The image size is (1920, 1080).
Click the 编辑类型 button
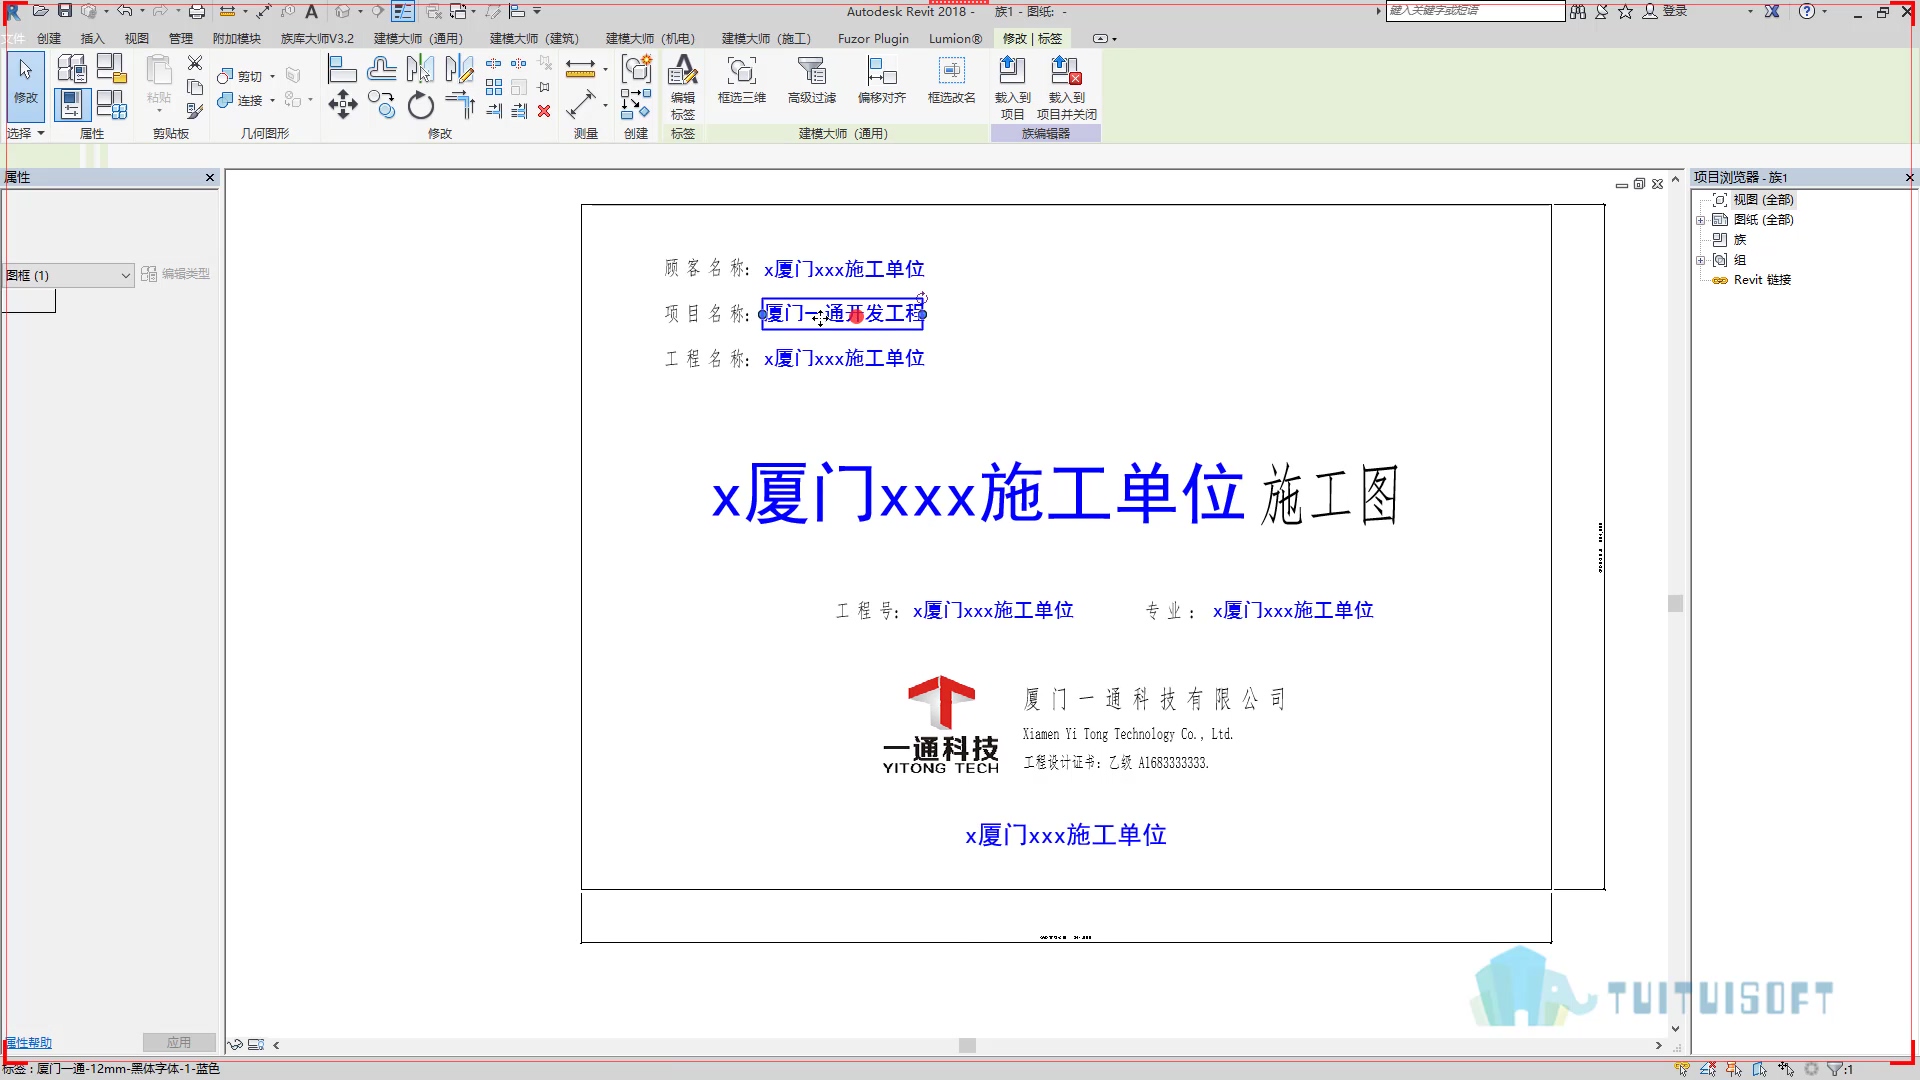tap(176, 274)
